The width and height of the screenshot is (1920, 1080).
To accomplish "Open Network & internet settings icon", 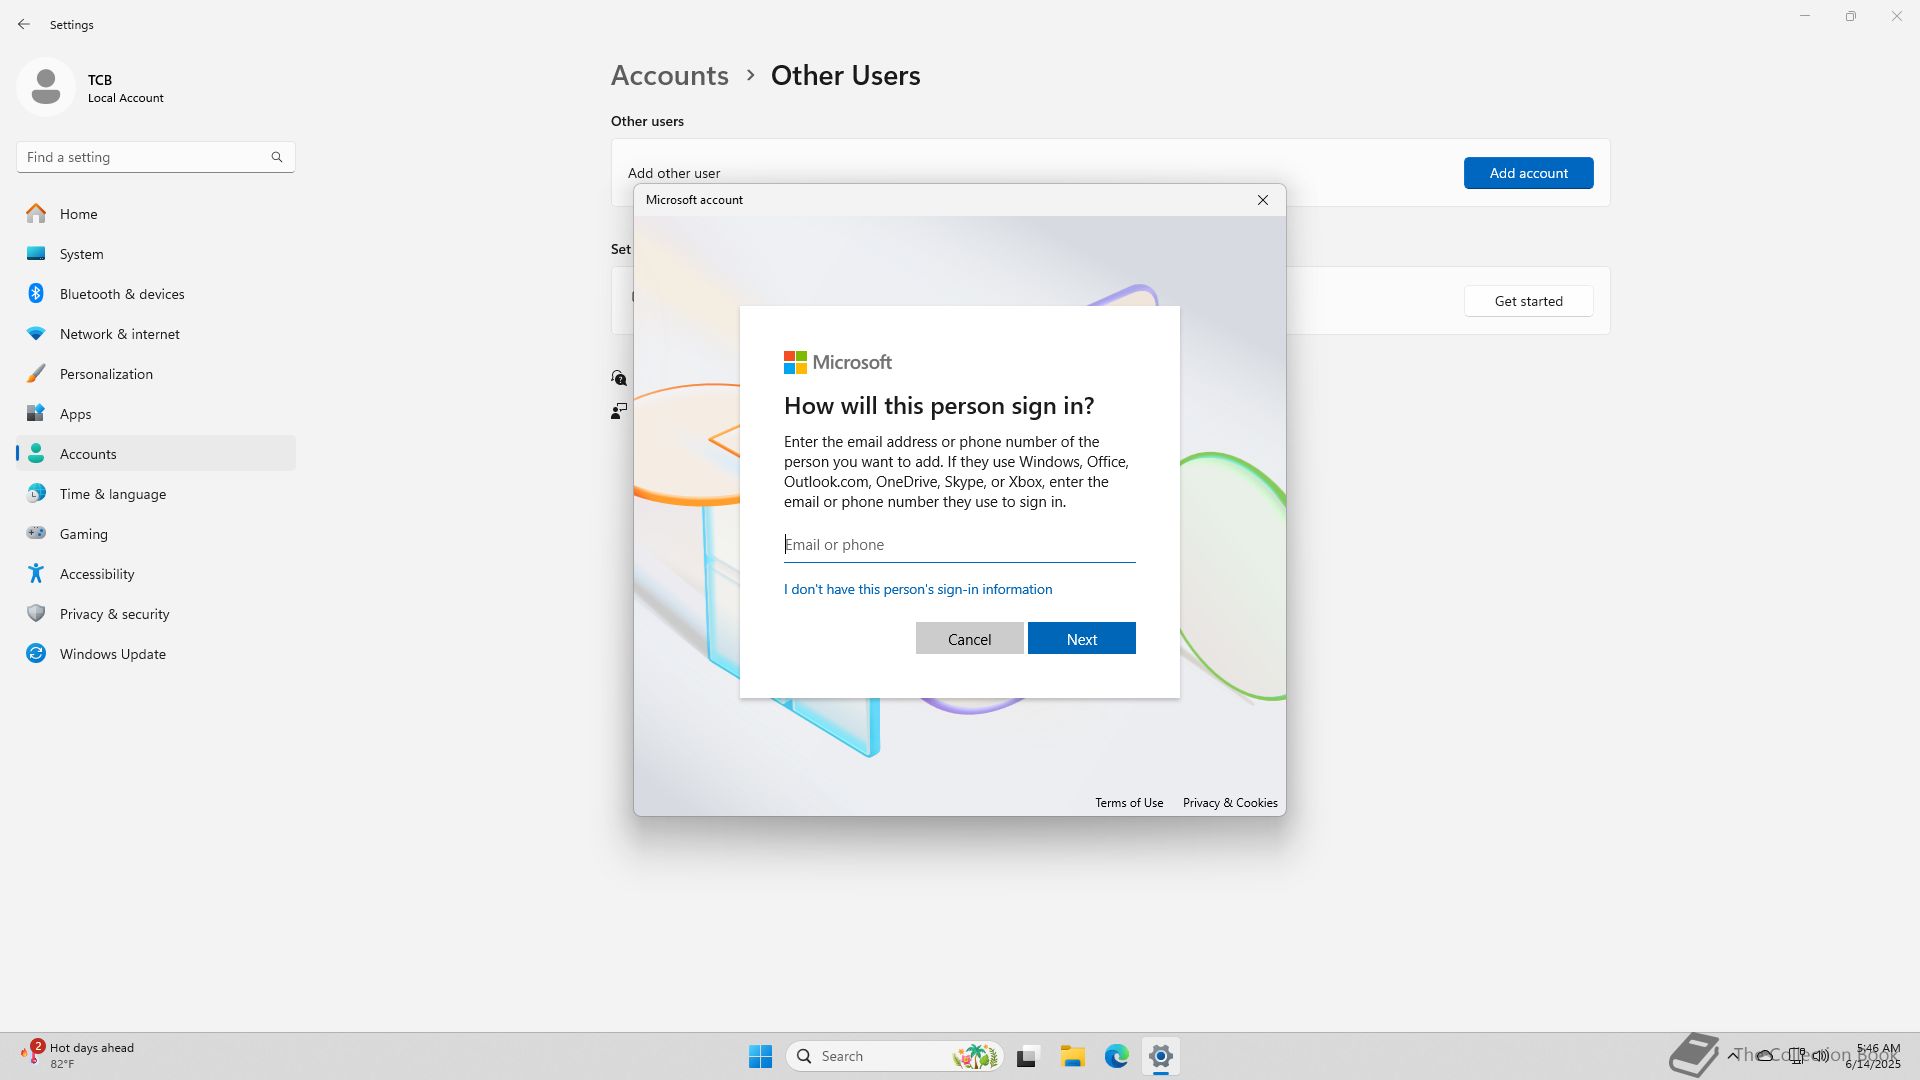I will [36, 333].
